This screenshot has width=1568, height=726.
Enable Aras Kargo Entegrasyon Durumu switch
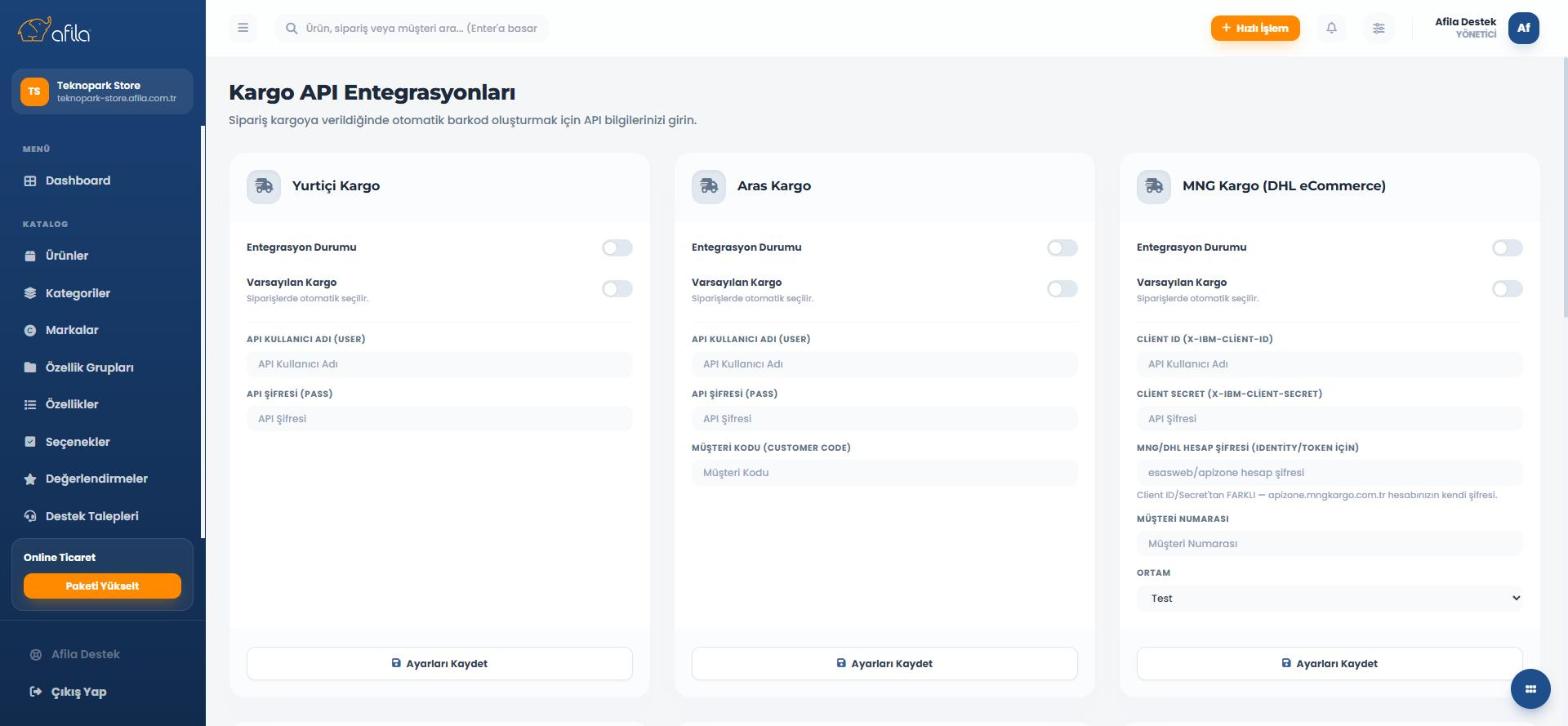coord(1062,248)
